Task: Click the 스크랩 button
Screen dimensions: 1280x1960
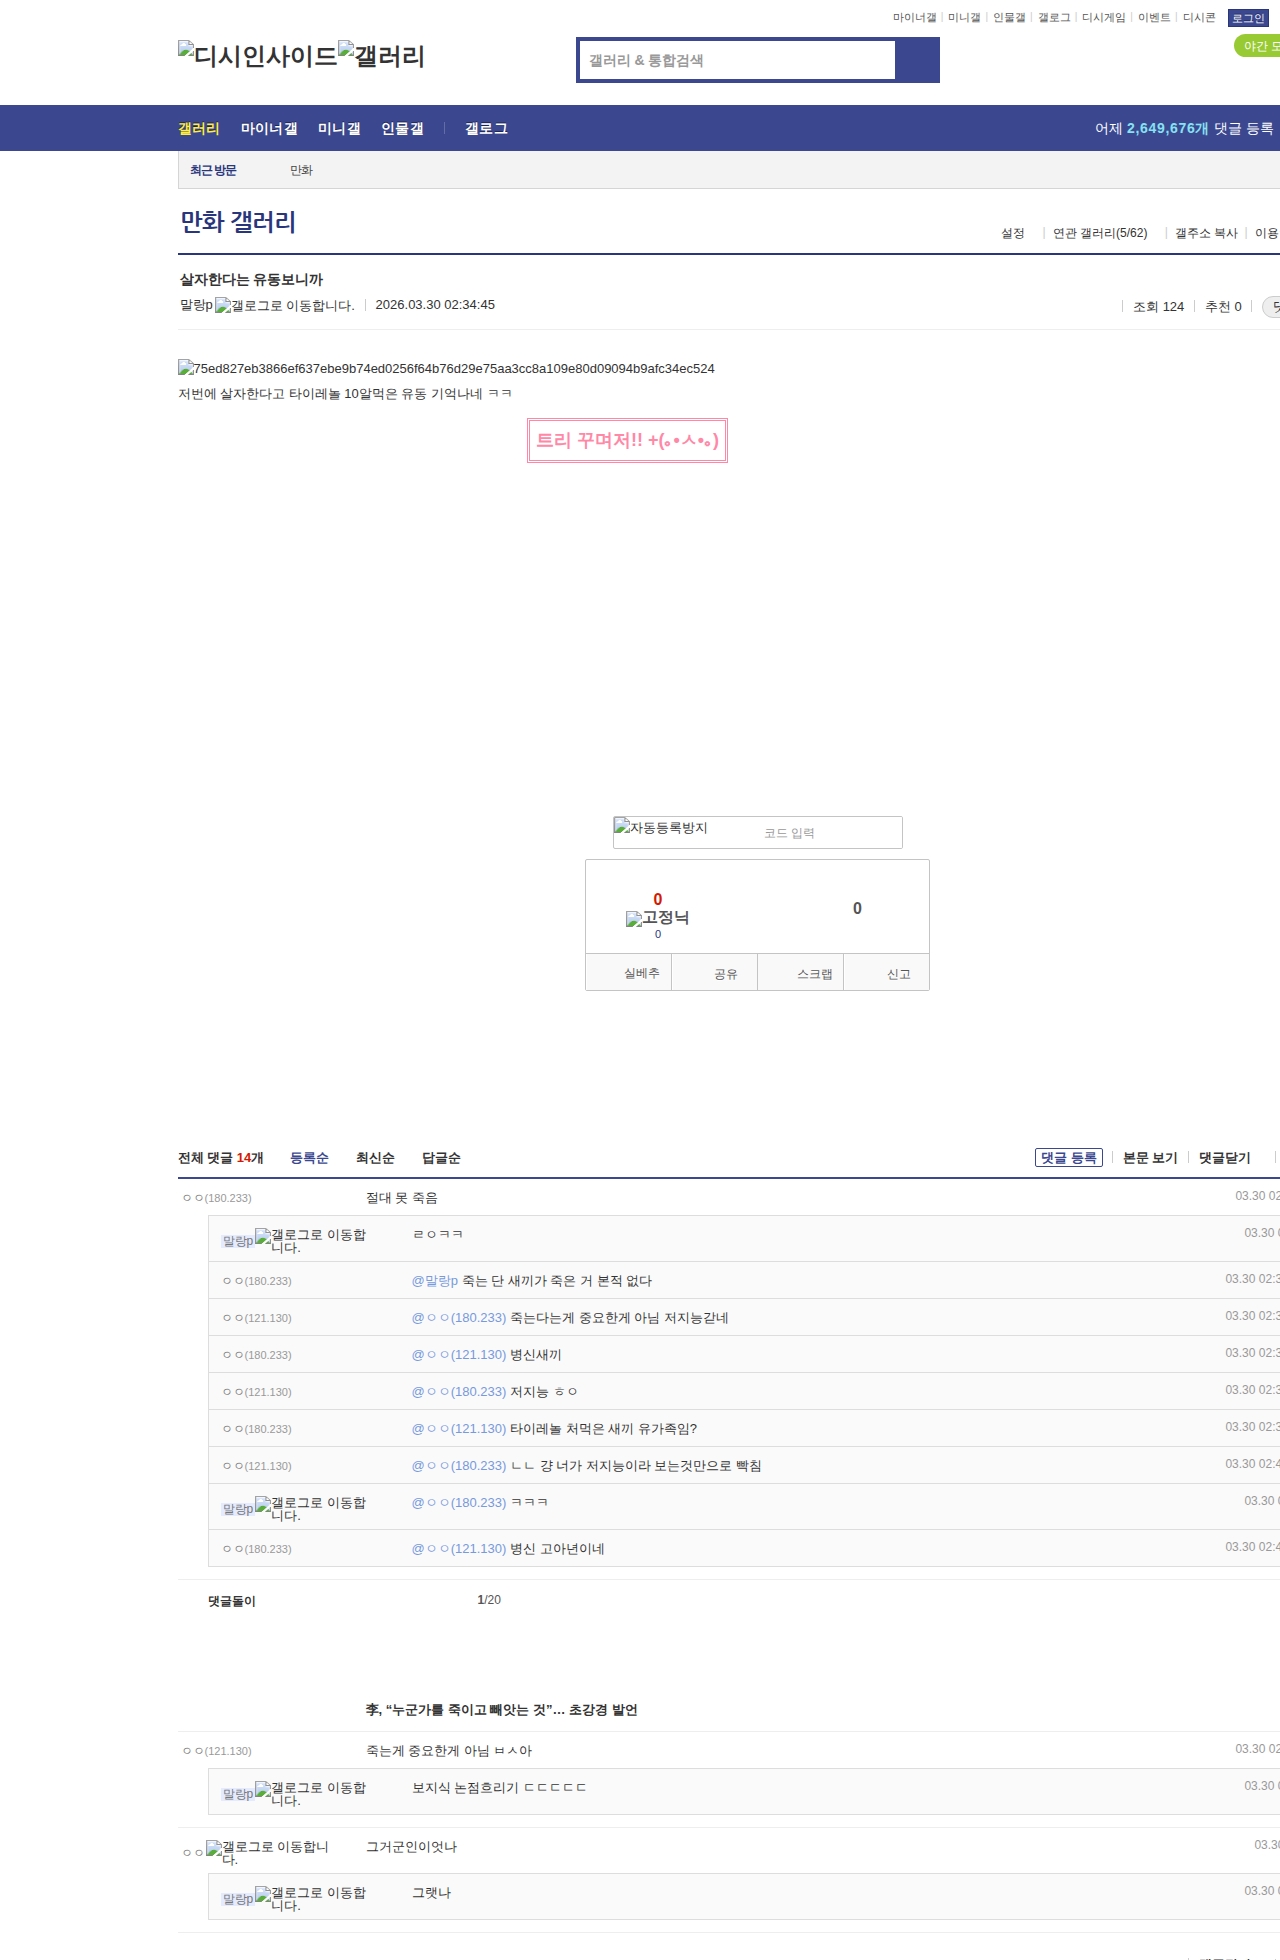Action: pyautogui.click(x=801, y=973)
